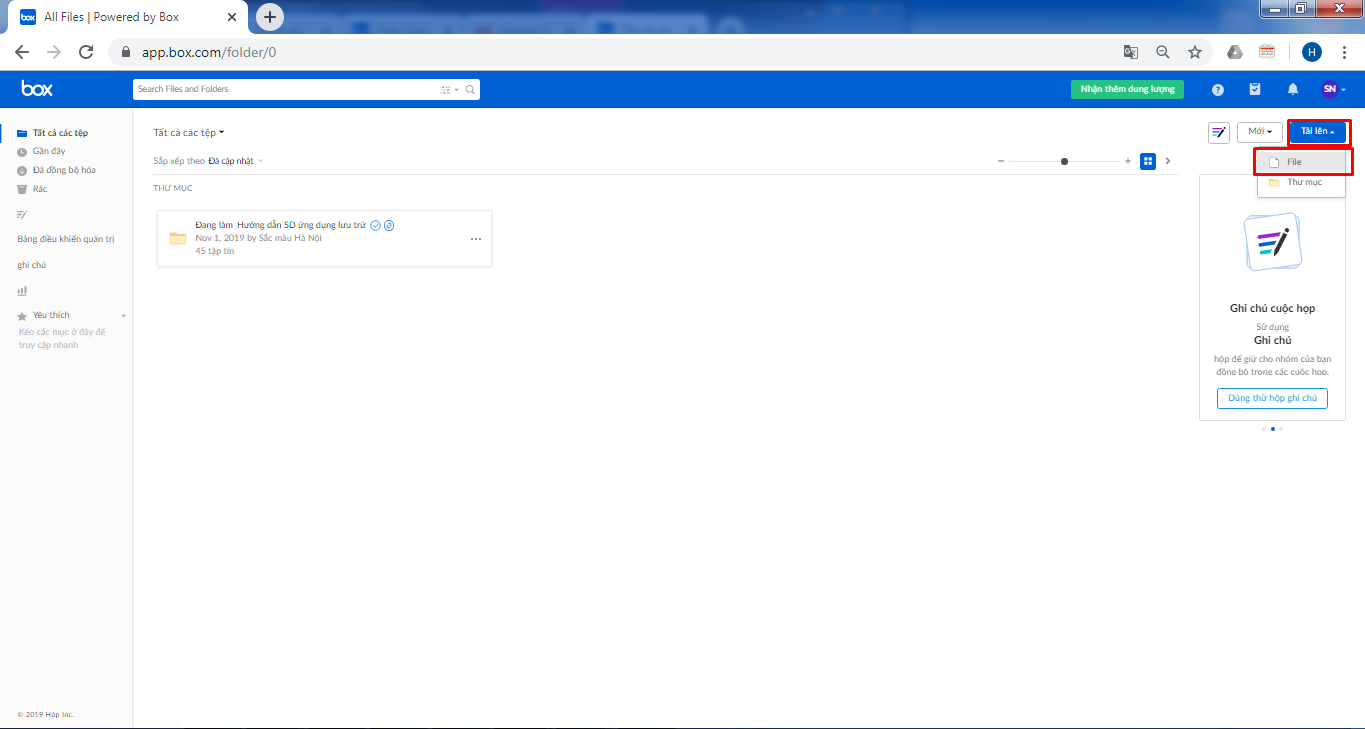Screen dimensions: 1365x729
Task: Click the Box Notes pen icon button
Action: 1219,132
